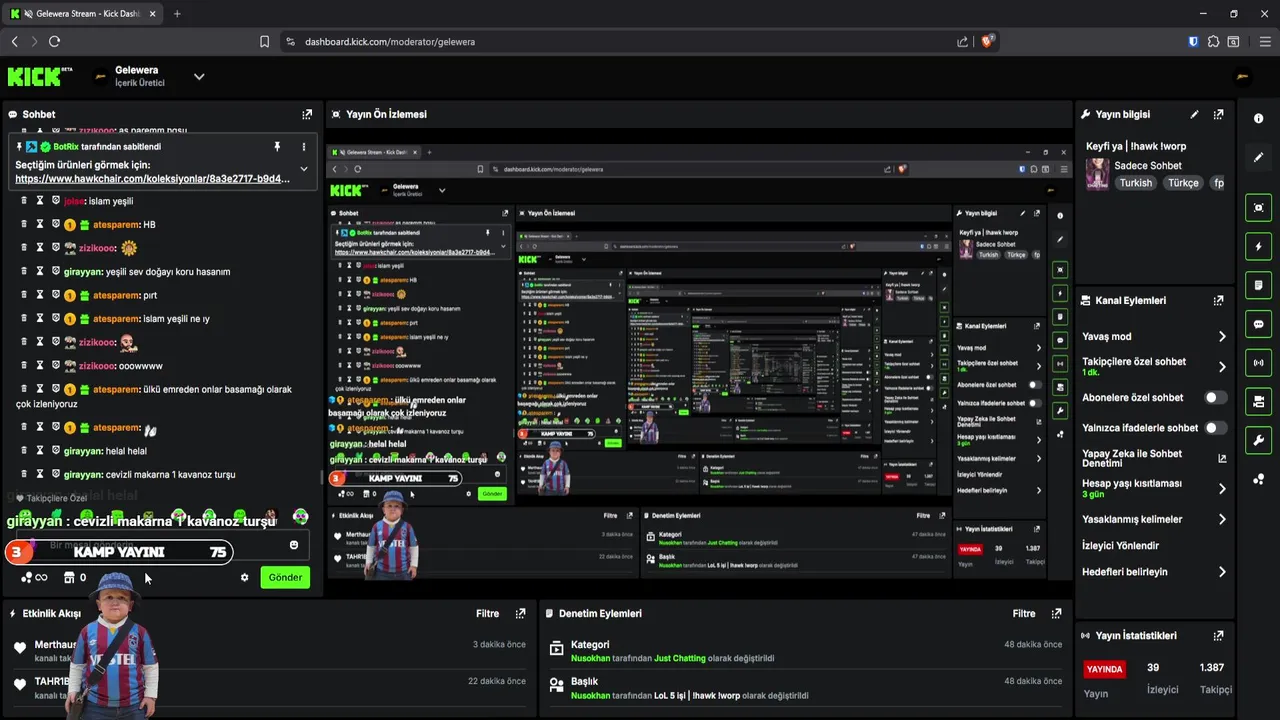Open Yapay Zeka ile Sohbet Denetimi link icon
Screen dimensions: 1280x720
1221,458
